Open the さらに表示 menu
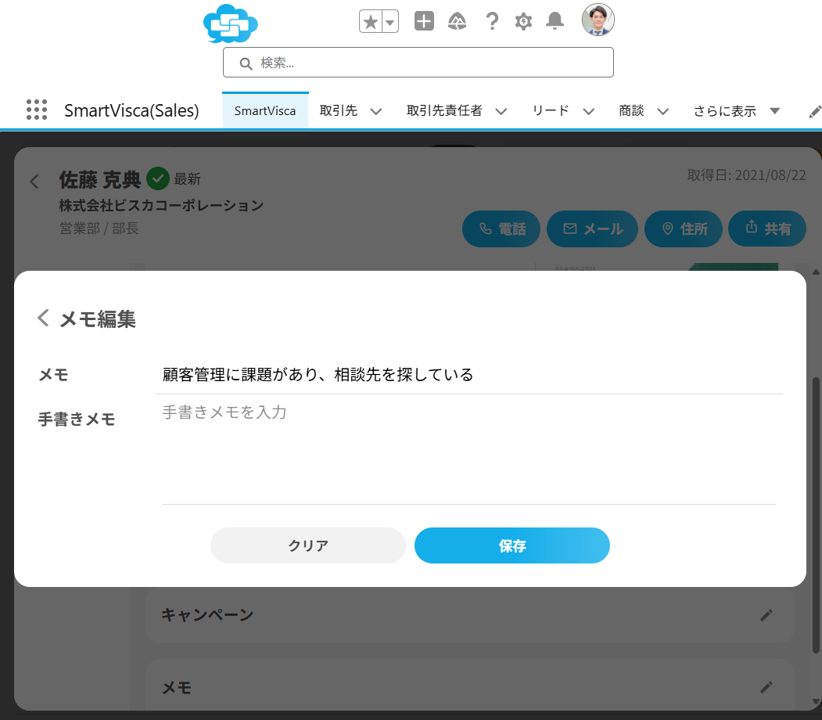 pyautogui.click(x=736, y=111)
